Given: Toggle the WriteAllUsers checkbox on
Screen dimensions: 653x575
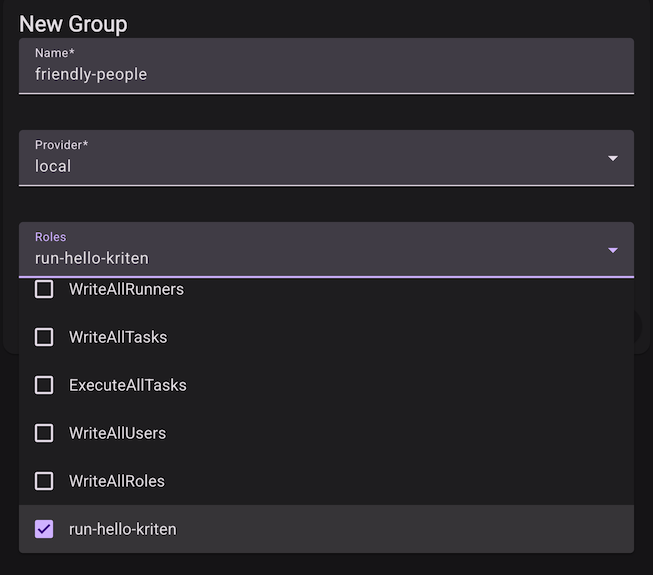Looking at the screenshot, I should (44, 433).
